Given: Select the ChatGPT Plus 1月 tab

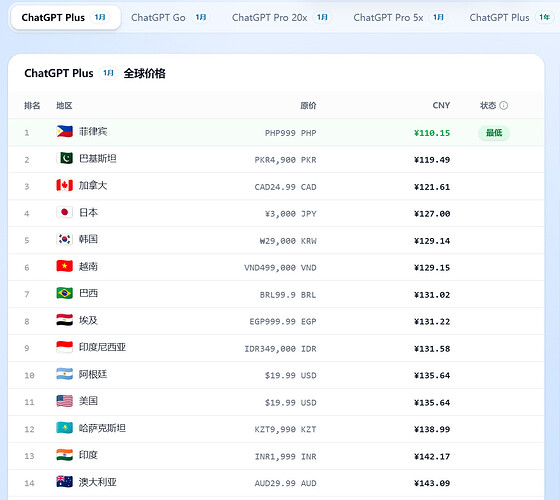Looking at the screenshot, I should (x=66, y=18).
